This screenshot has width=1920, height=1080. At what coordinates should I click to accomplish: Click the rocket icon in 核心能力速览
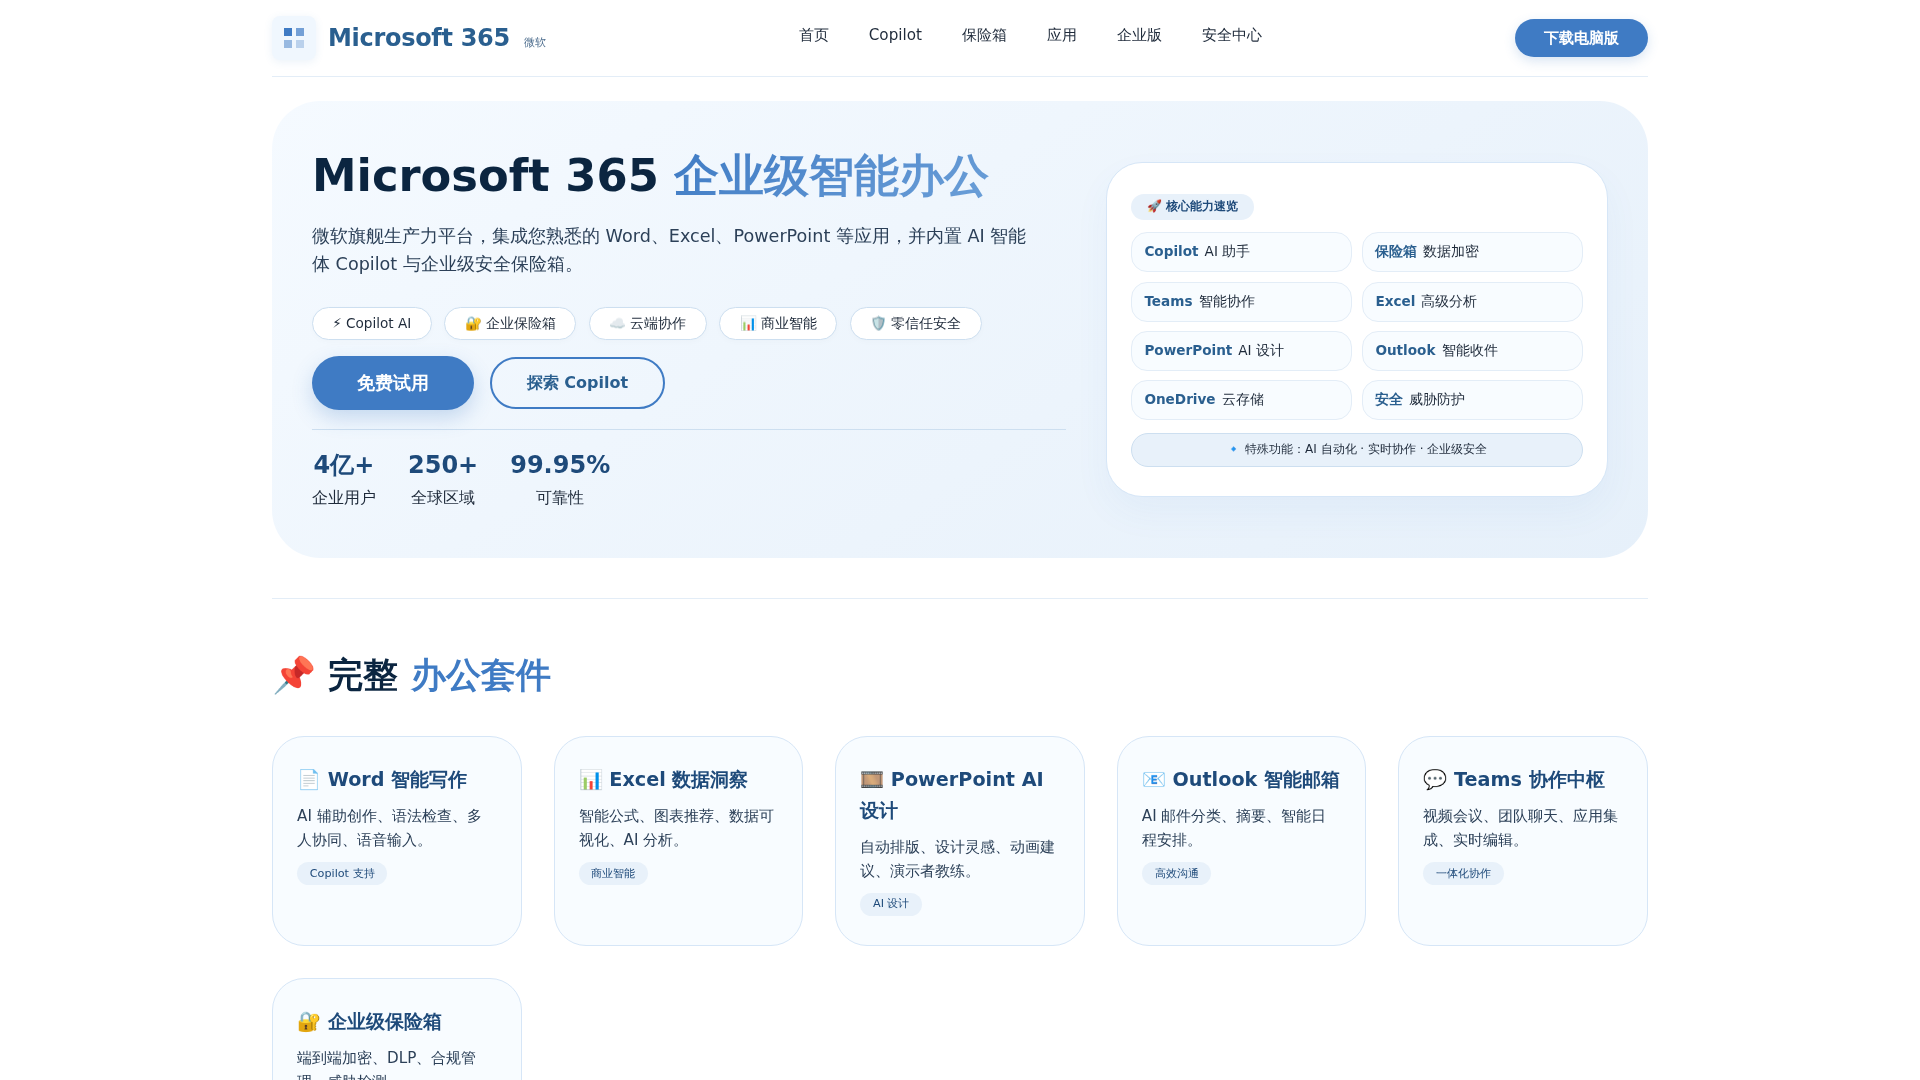pyautogui.click(x=1154, y=207)
